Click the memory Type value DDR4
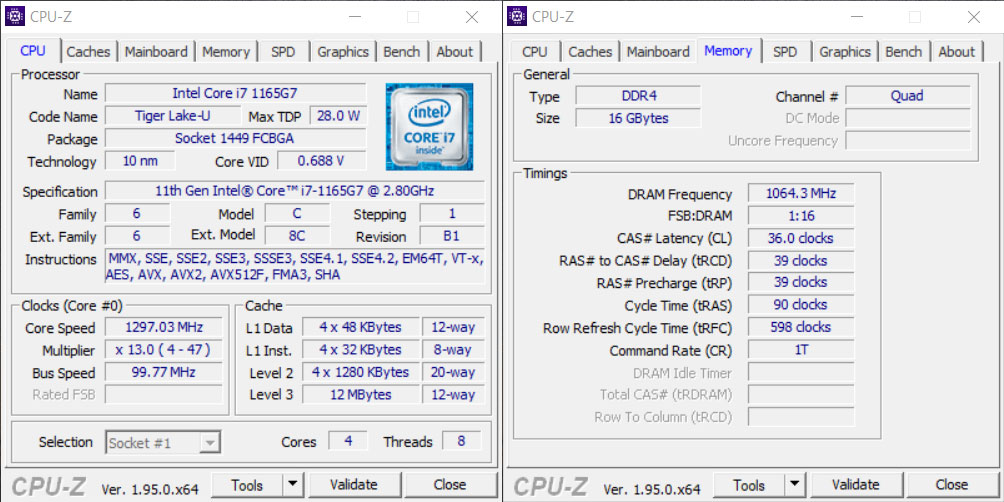This screenshot has width=1004, height=502. point(638,96)
